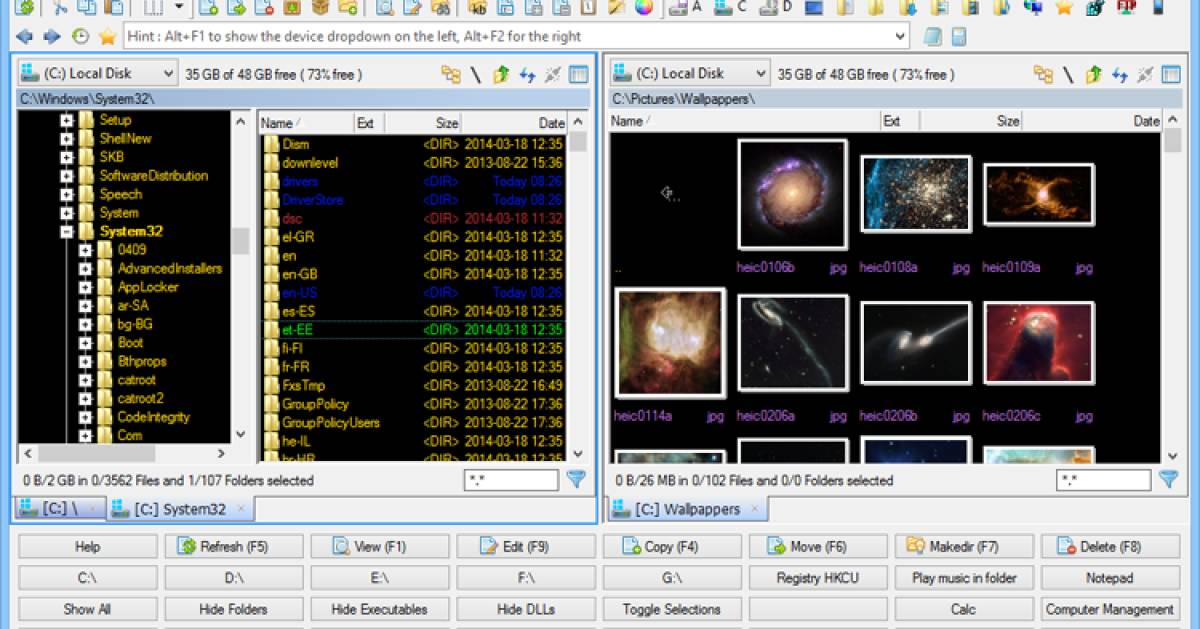Switch to the [C:] System32 tab
This screenshot has height=629, width=1200.
point(180,509)
